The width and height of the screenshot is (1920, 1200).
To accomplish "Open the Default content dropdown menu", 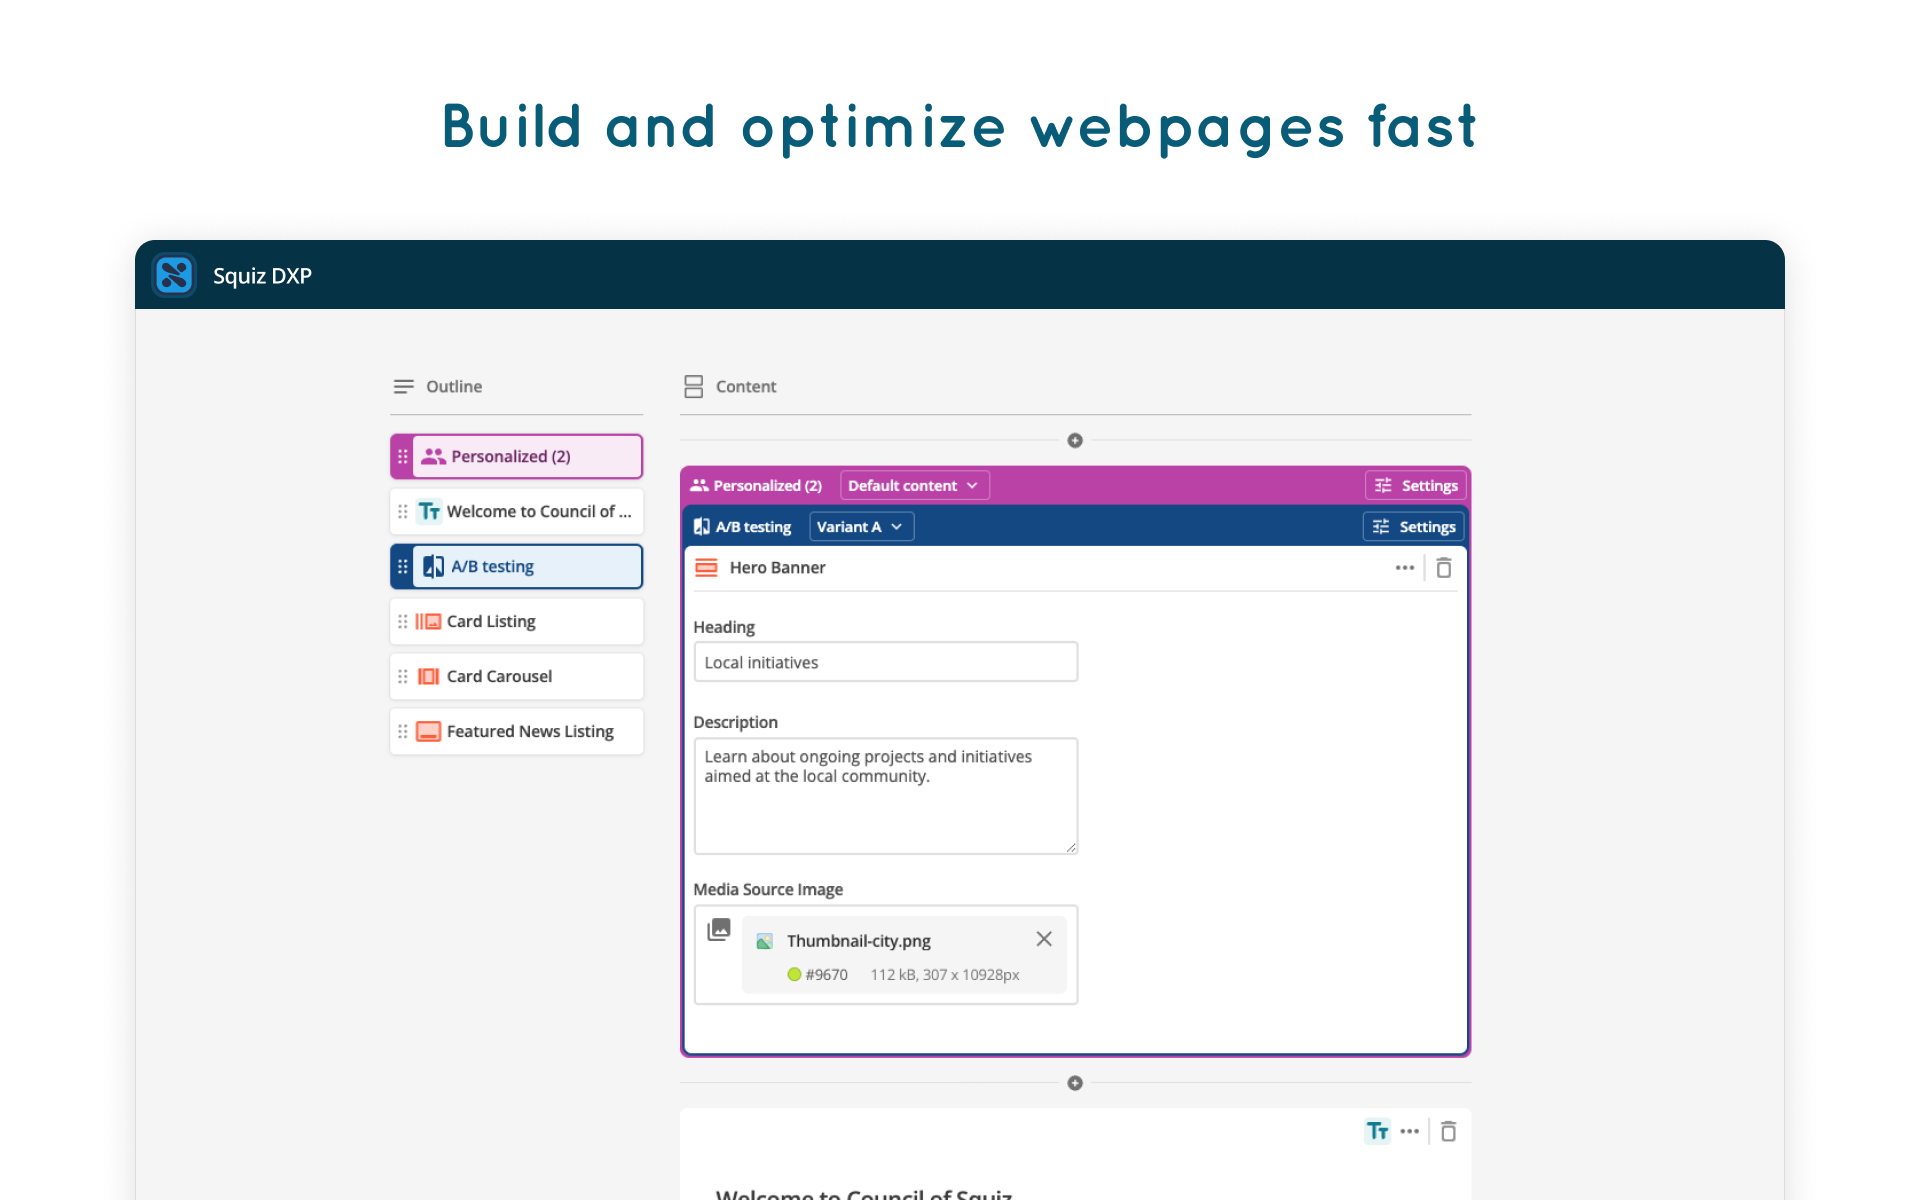I will coord(912,484).
